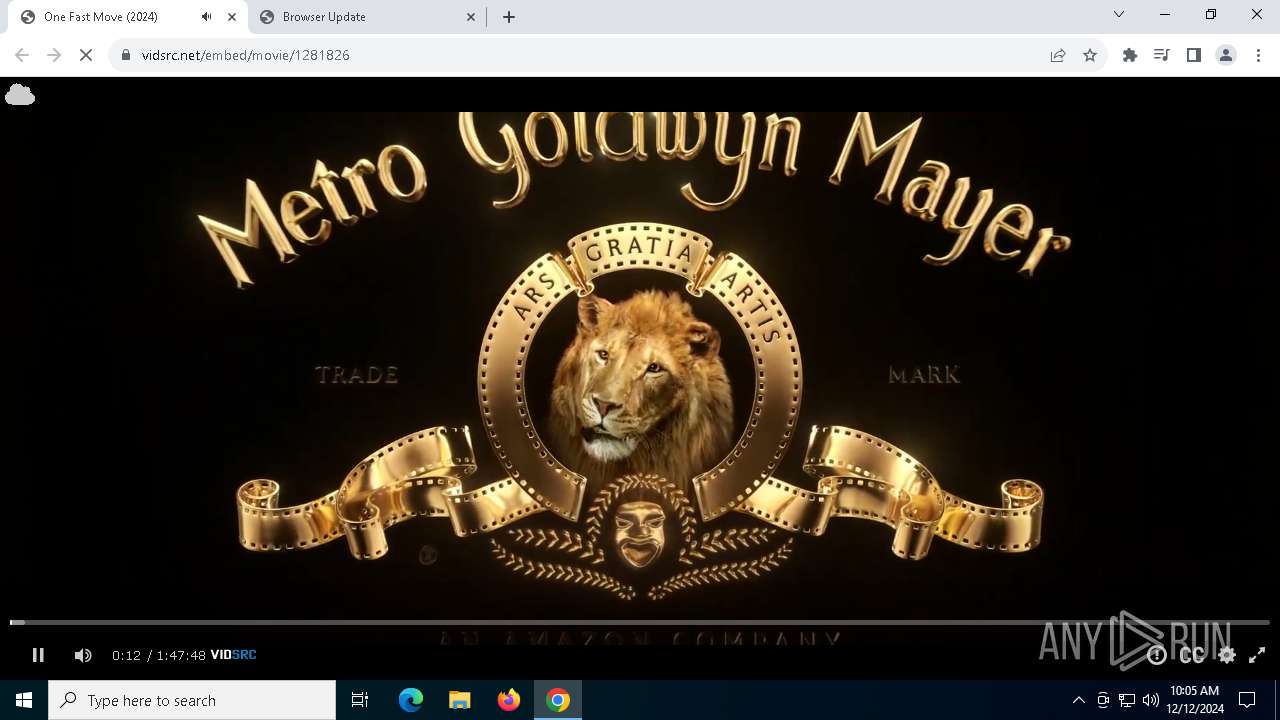
Task: Open a new browser tab
Action: click(x=509, y=17)
